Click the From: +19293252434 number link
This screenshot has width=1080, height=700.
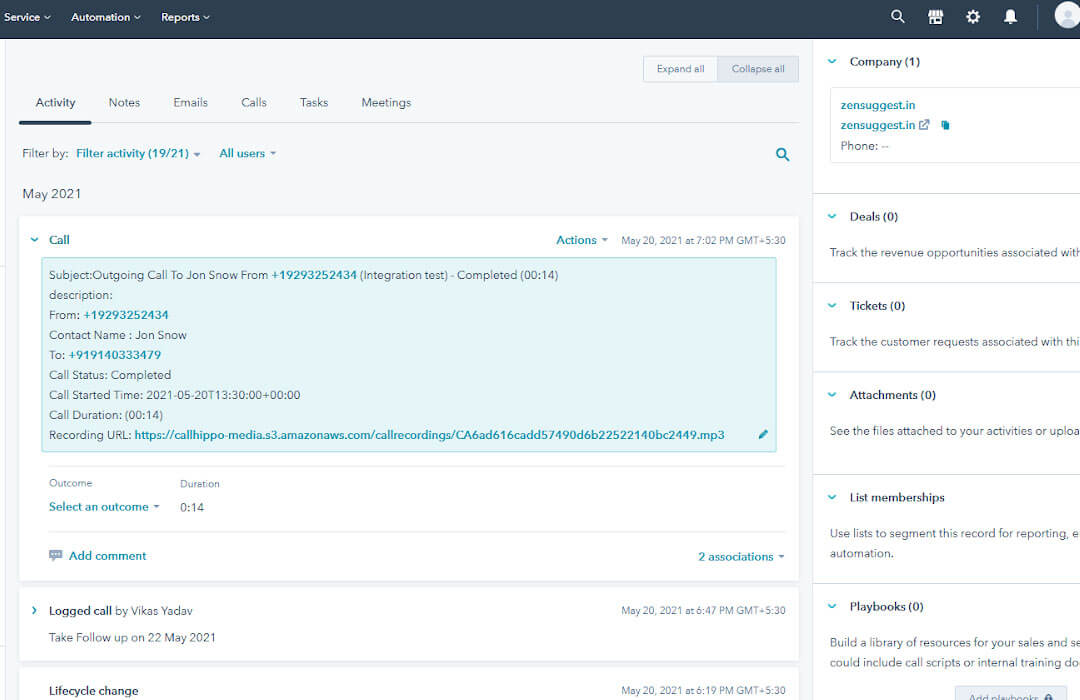pyautogui.click(x=126, y=315)
